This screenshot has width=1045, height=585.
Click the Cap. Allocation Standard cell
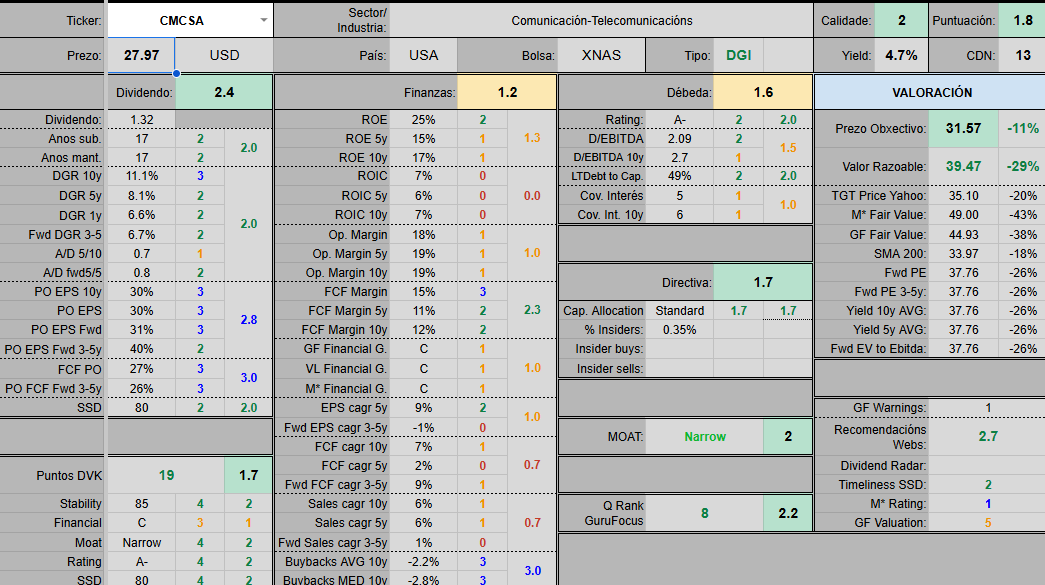pos(680,311)
